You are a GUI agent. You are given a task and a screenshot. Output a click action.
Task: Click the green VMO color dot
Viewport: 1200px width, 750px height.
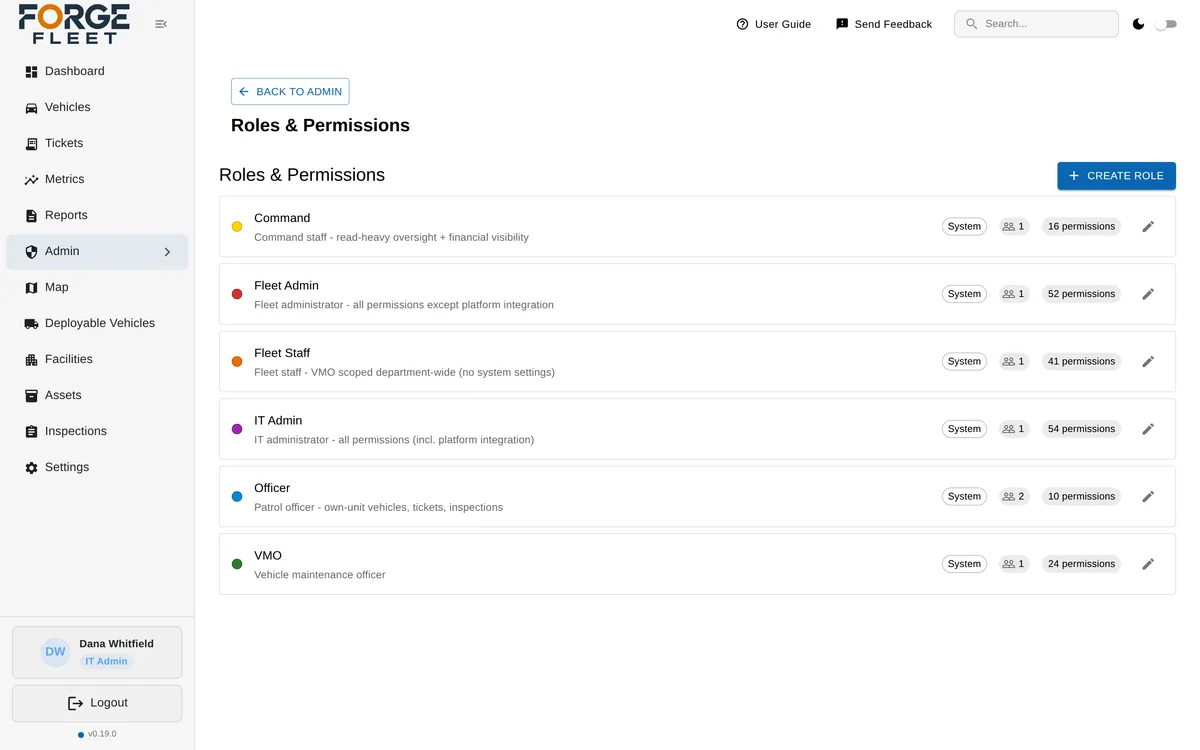pyautogui.click(x=237, y=564)
